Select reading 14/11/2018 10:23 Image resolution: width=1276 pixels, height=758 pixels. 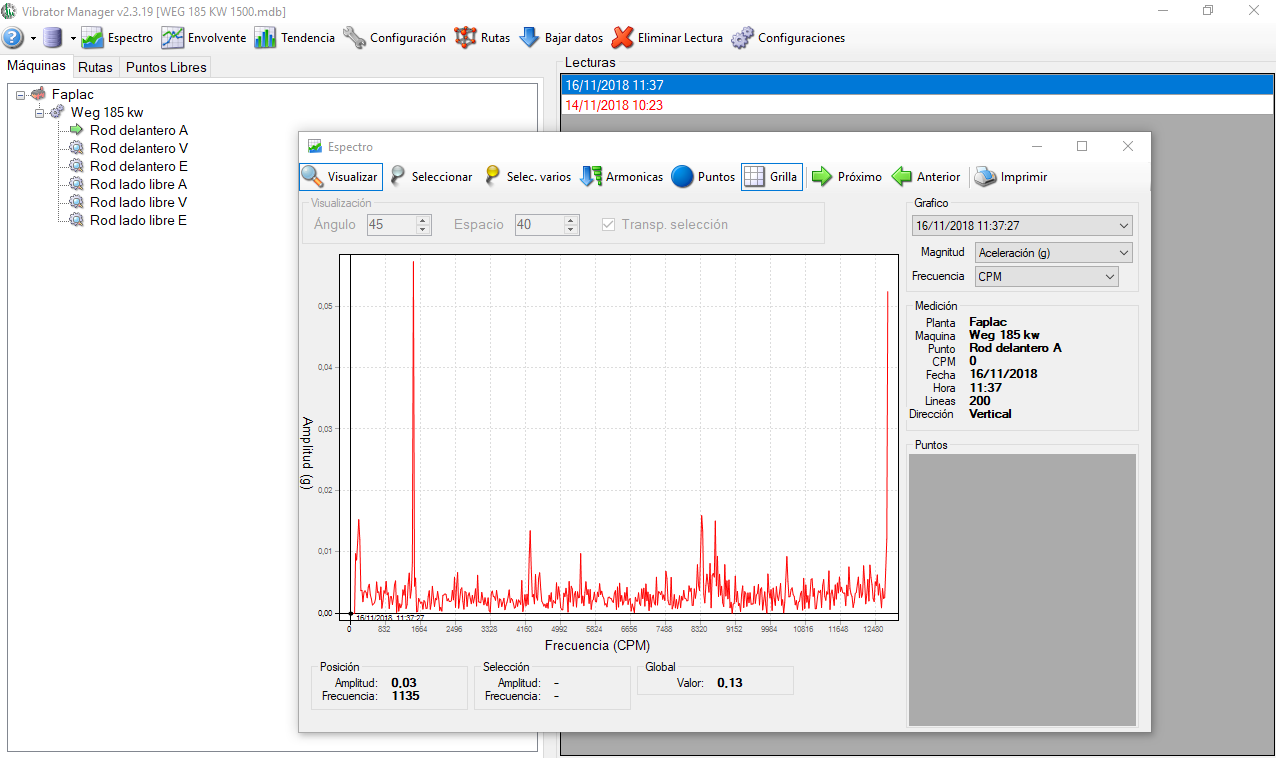(x=614, y=105)
